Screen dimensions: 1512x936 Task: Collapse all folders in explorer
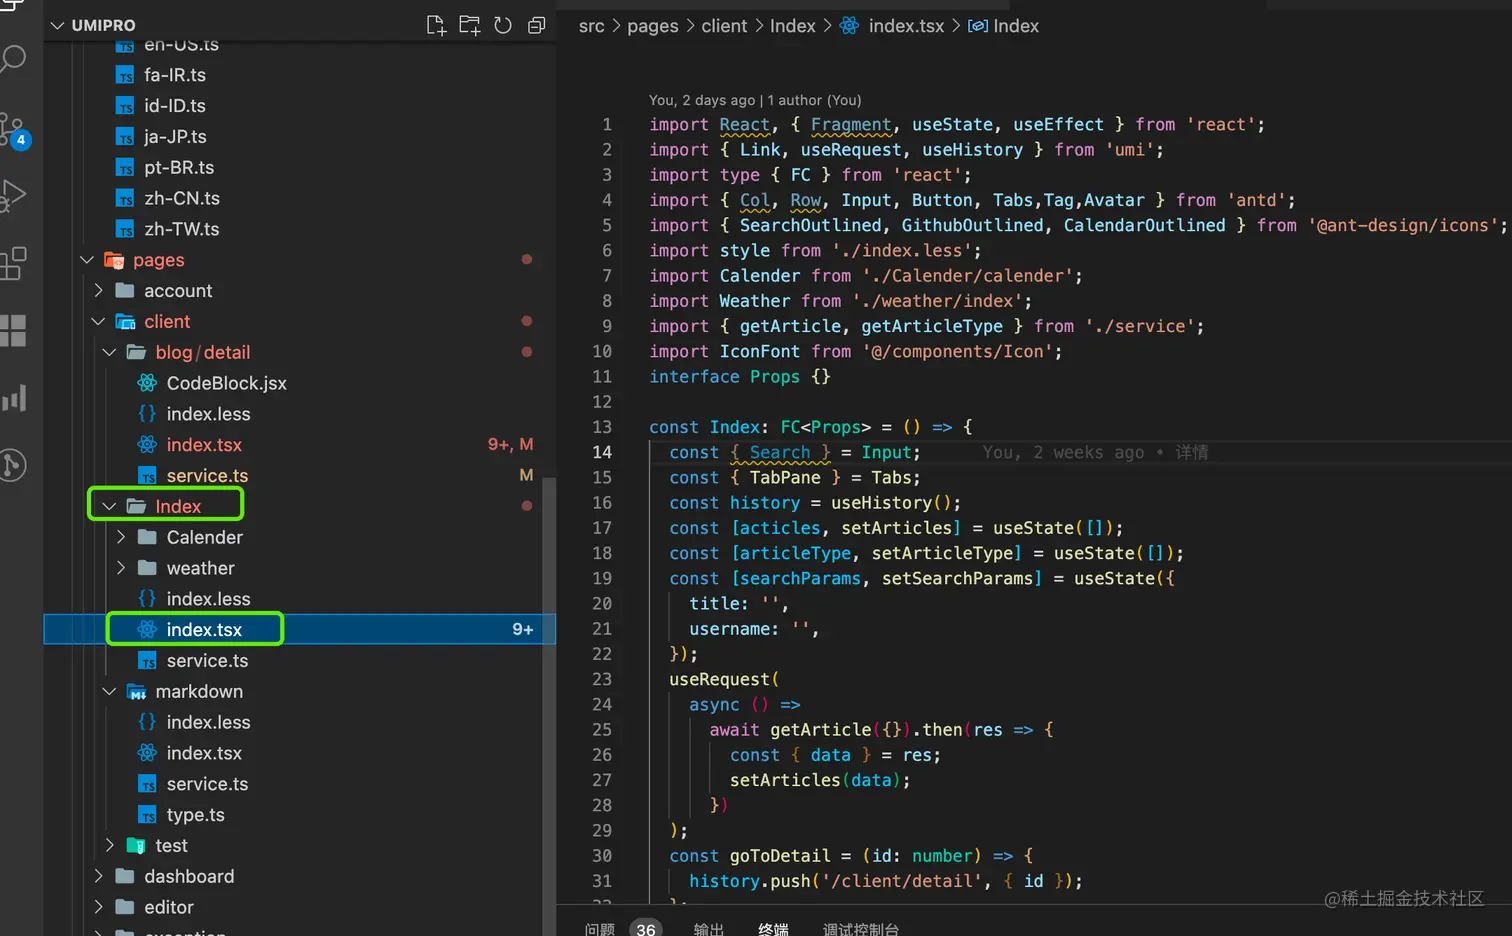point(537,26)
